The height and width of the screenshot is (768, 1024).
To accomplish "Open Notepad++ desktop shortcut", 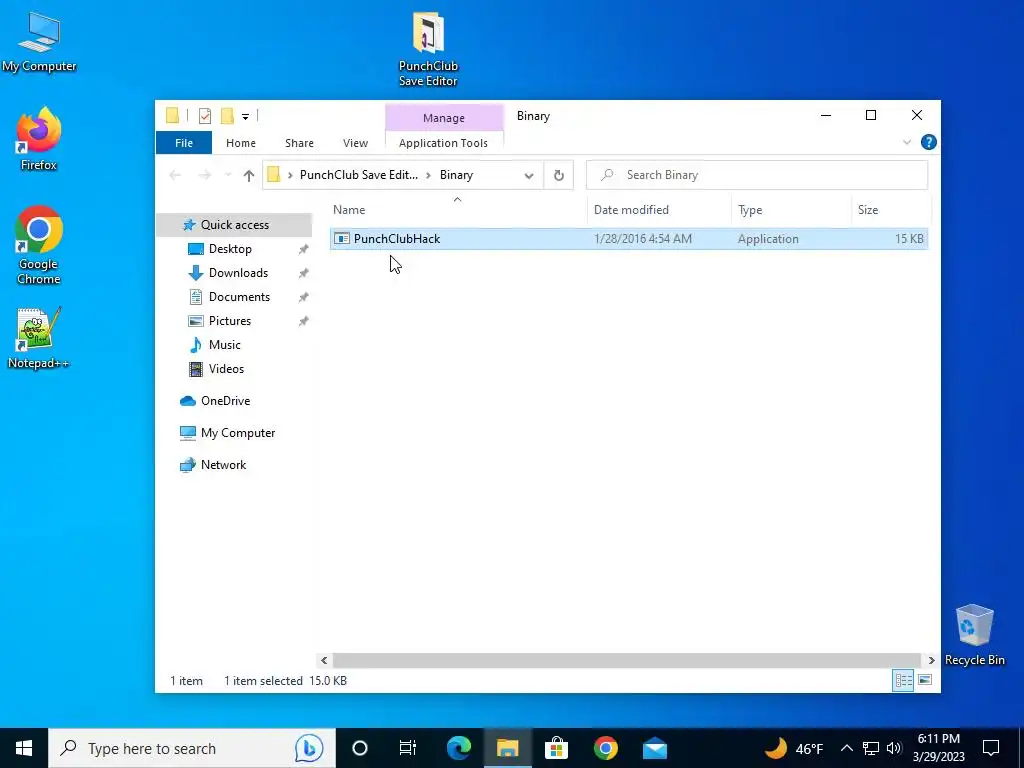I will point(38,338).
